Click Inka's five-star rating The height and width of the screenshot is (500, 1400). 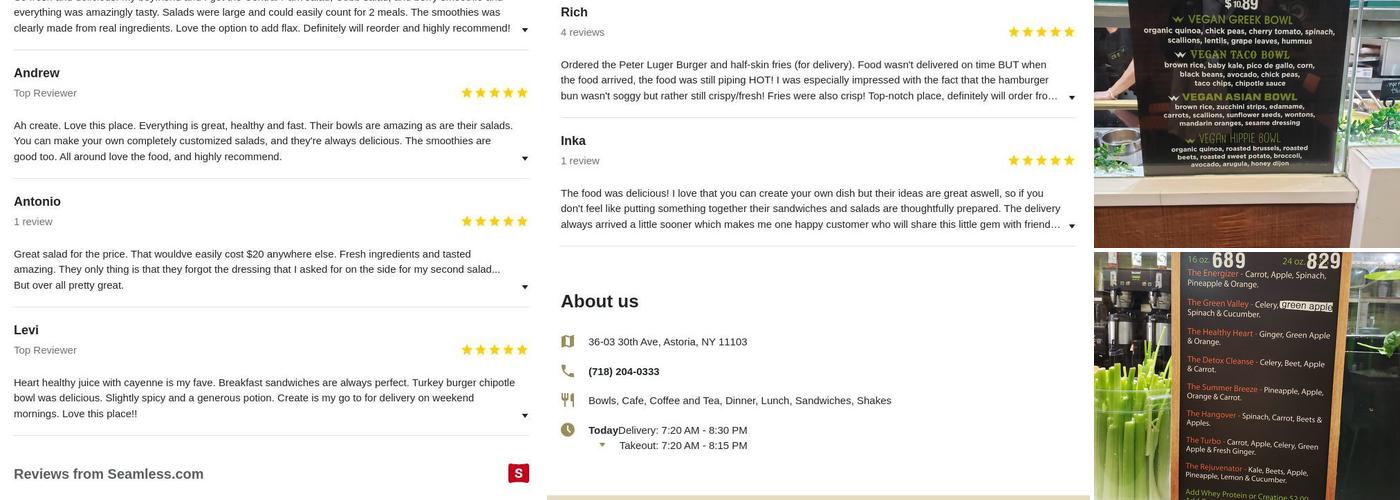click(1041, 161)
